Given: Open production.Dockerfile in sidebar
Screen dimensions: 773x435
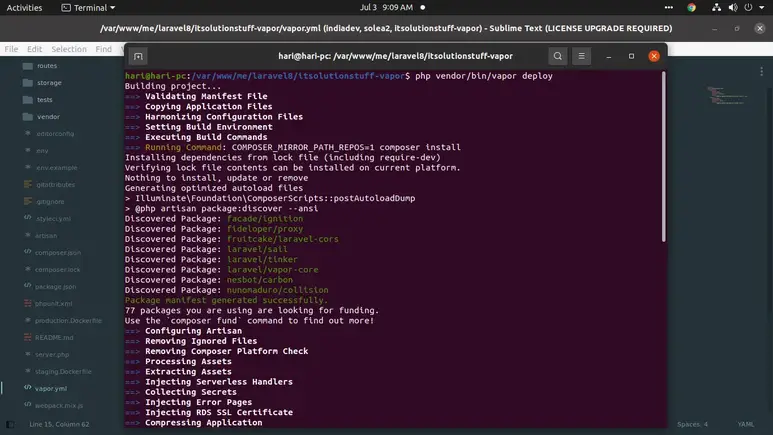Looking at the screenshot, I should pyautogui.click(x=68, y=321).
